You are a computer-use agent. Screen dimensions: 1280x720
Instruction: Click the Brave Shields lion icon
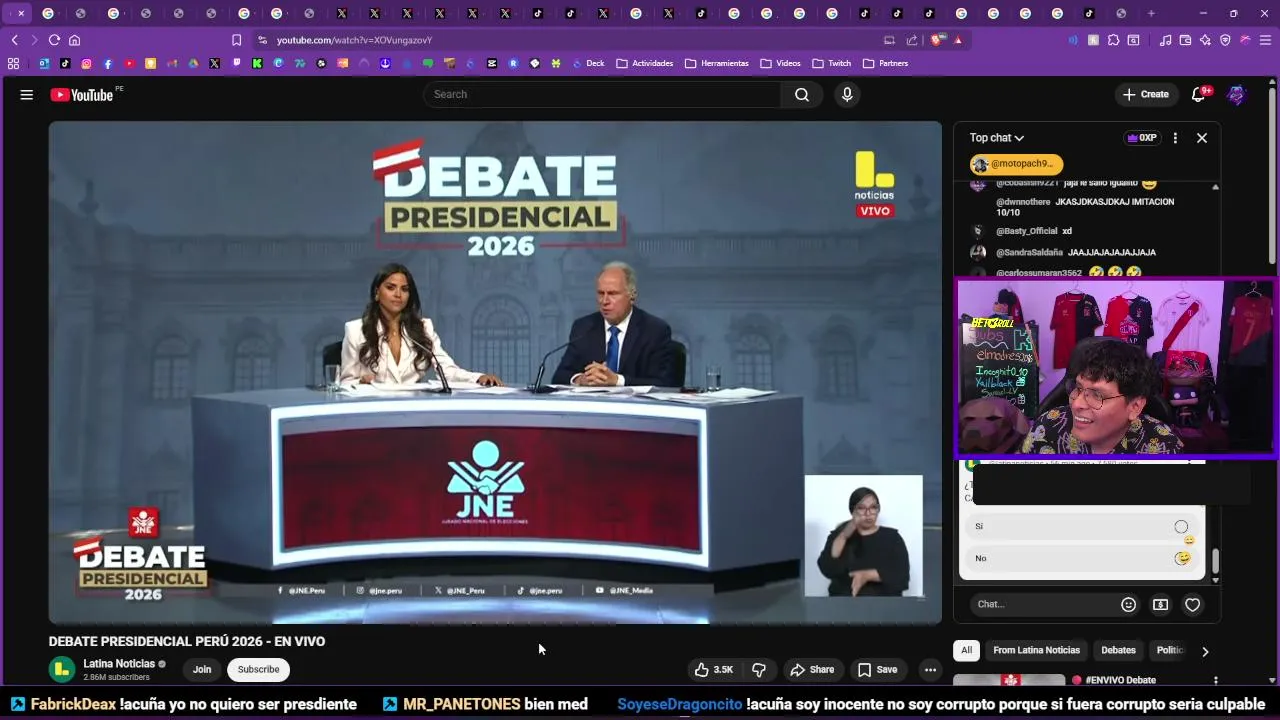pyautogui.click(x=937, y=40)
